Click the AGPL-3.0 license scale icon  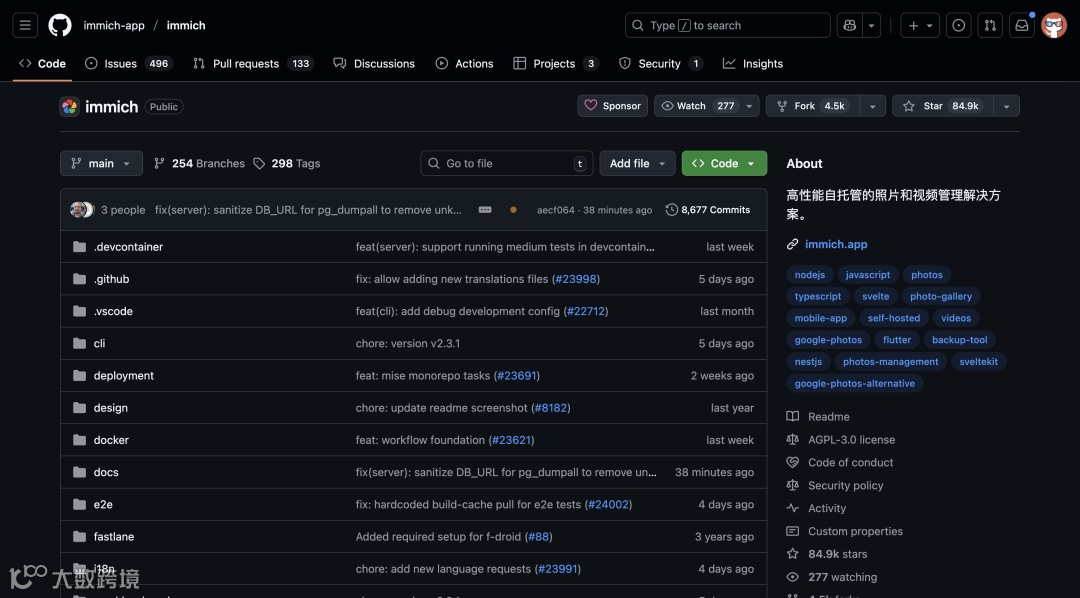(793, 440)
